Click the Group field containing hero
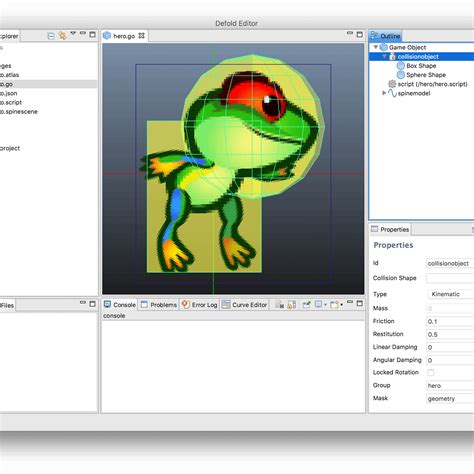The width and height of the screenshot is (474, 474). pyautogui.click(x=450, y=386)
